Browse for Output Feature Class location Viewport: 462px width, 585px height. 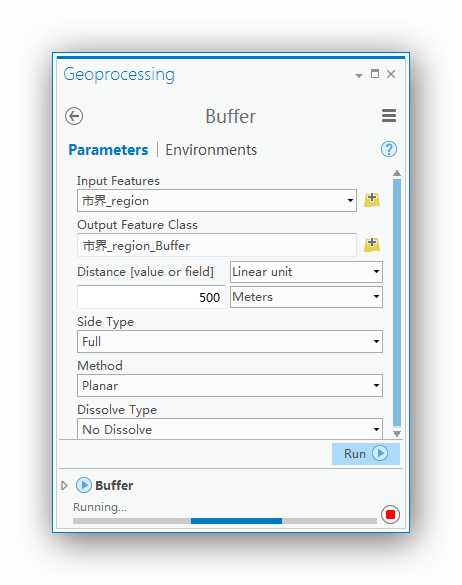point(372,244)
